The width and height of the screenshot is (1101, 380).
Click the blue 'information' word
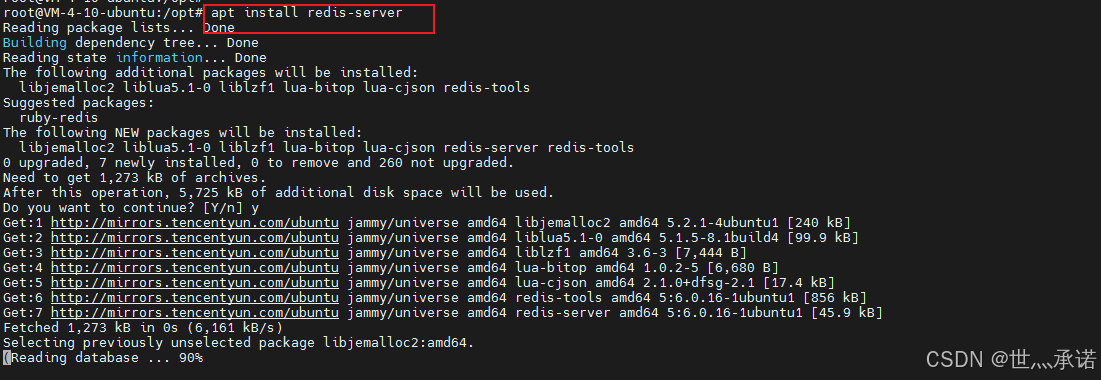tap(159, 58)
